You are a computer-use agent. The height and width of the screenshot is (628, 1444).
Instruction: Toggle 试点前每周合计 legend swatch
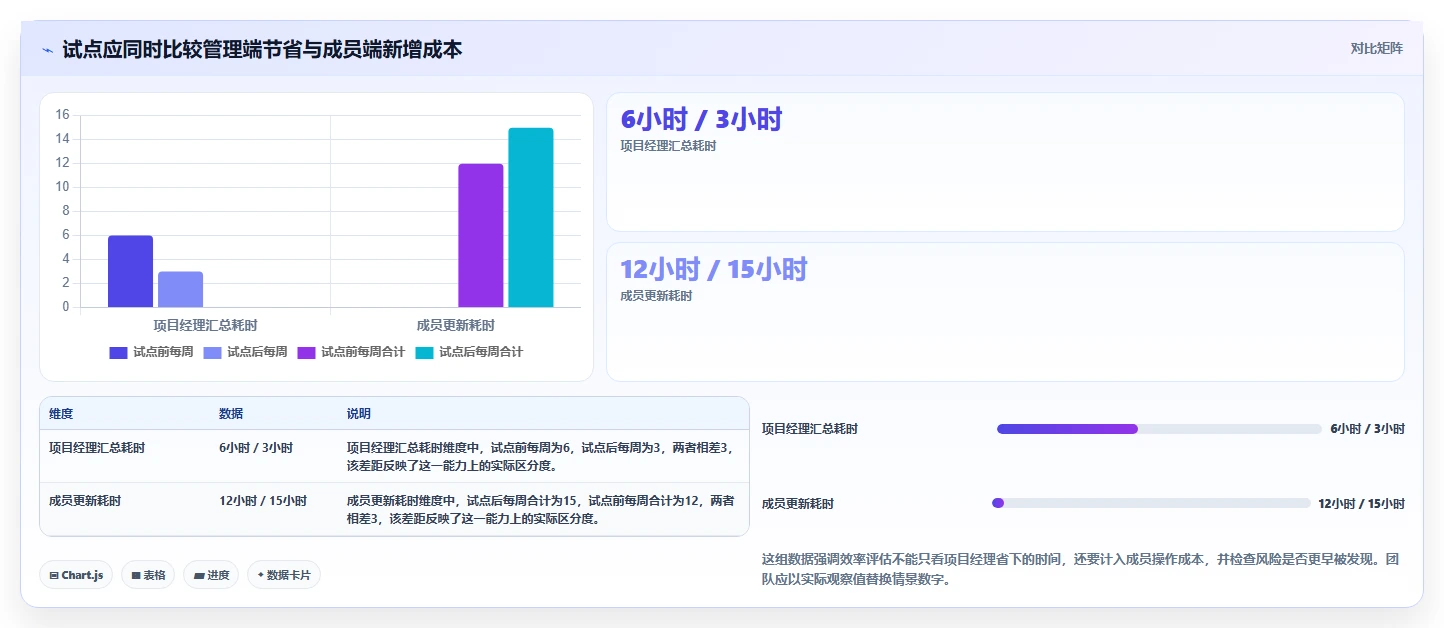pyautogui.click(x=306, y=352)
